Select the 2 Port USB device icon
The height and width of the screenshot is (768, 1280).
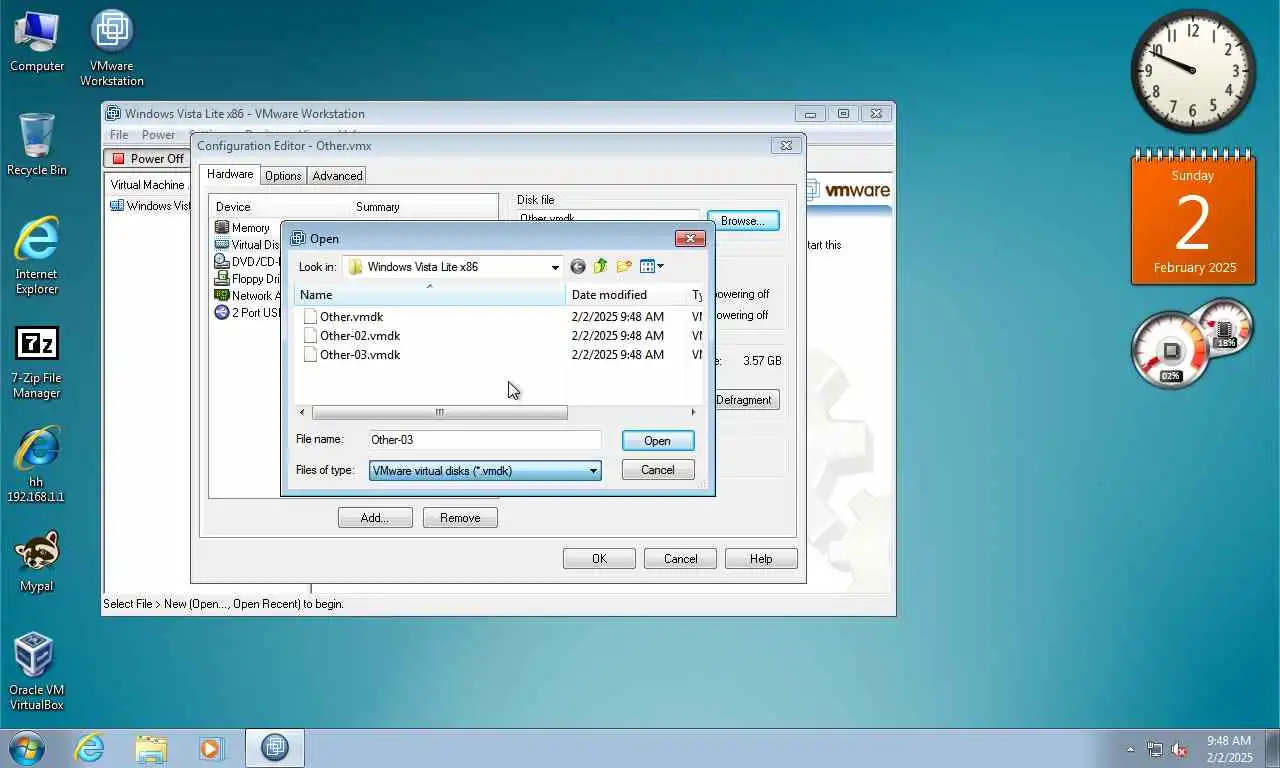tap(222, 313)
